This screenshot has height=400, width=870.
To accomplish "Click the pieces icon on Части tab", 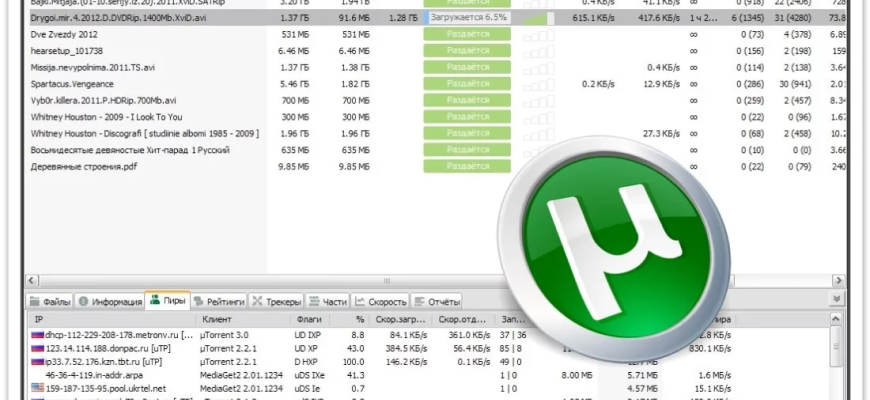I will [x=314, y=302].
